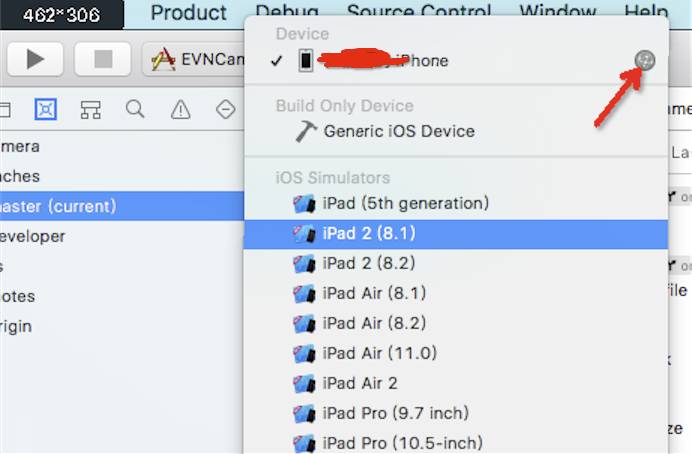The width and height of the screenshot is (692, 454).
Task: Choose the iPad Air (8.1) simulator
Action: (x=456, y=293)
